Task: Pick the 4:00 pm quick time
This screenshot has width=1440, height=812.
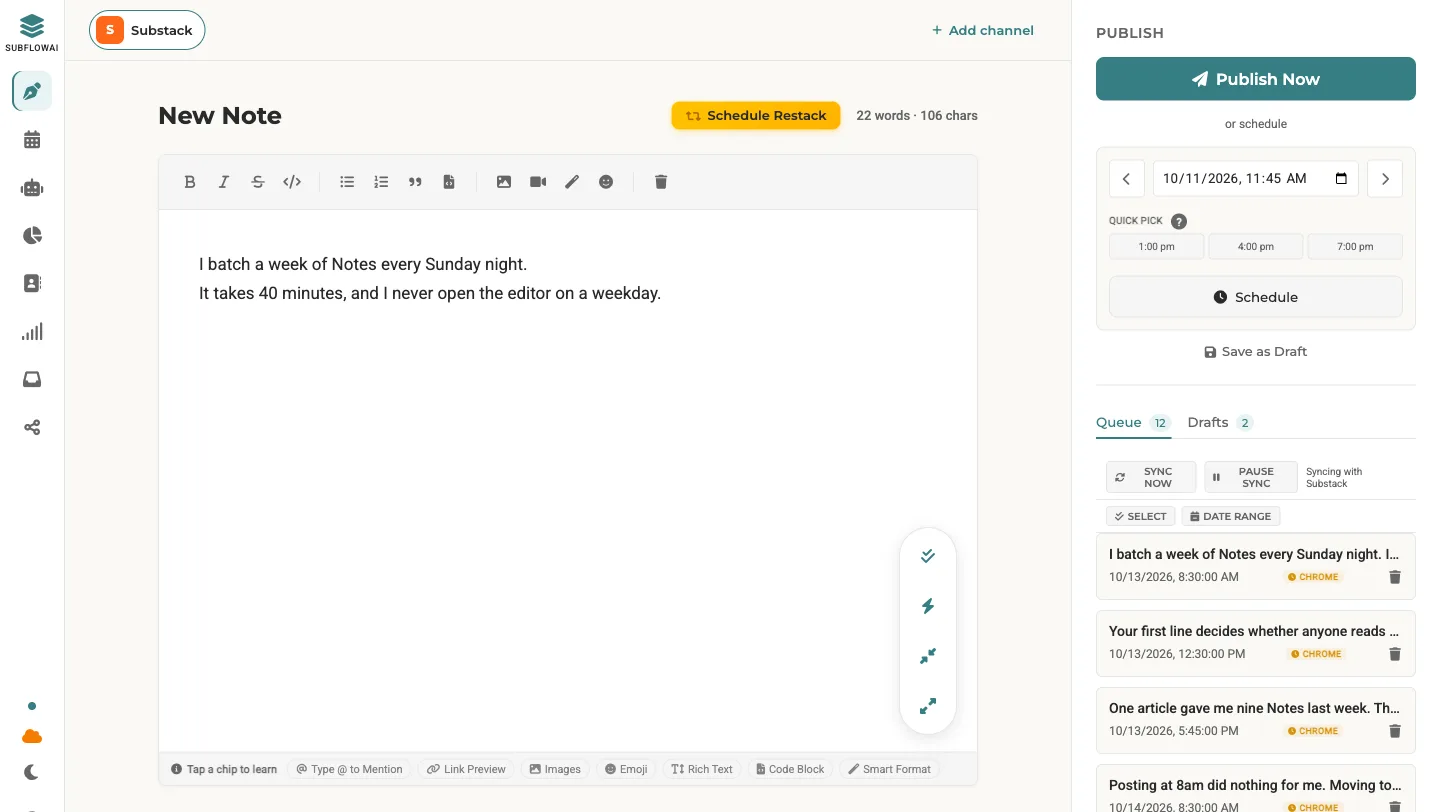Action: click(x=1256, y=246)
